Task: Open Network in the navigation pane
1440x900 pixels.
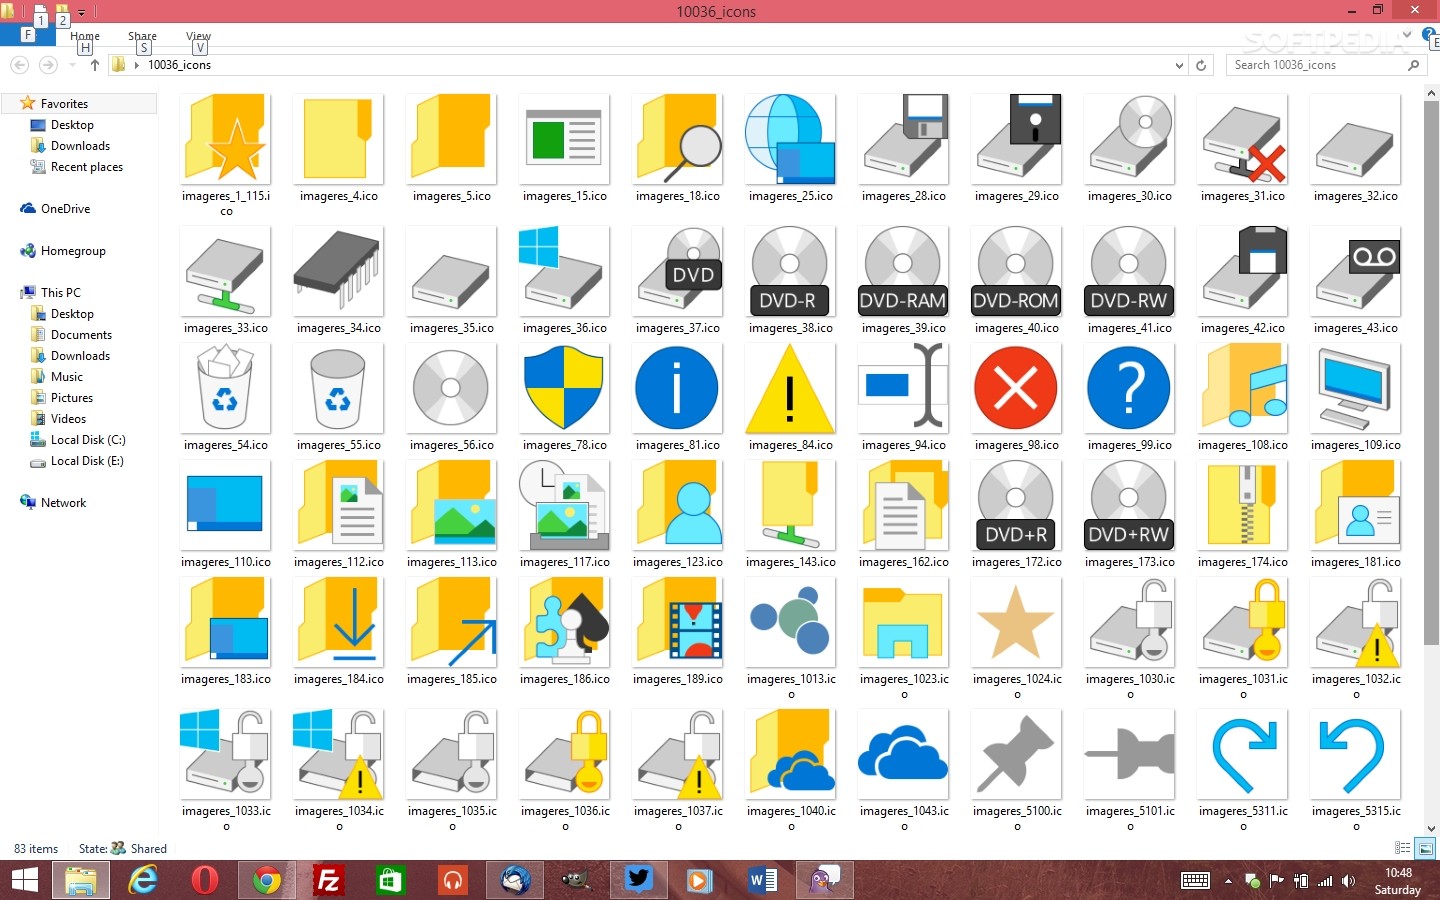Action: tap(63, 503)
